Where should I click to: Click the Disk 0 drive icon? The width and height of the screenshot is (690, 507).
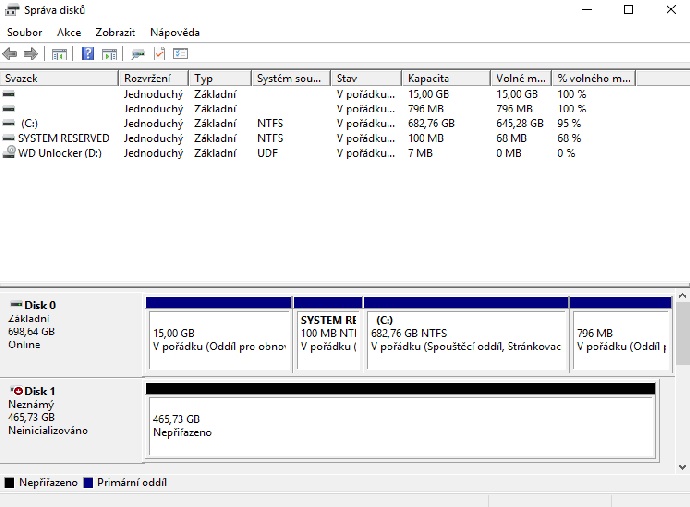coord(17,304)
